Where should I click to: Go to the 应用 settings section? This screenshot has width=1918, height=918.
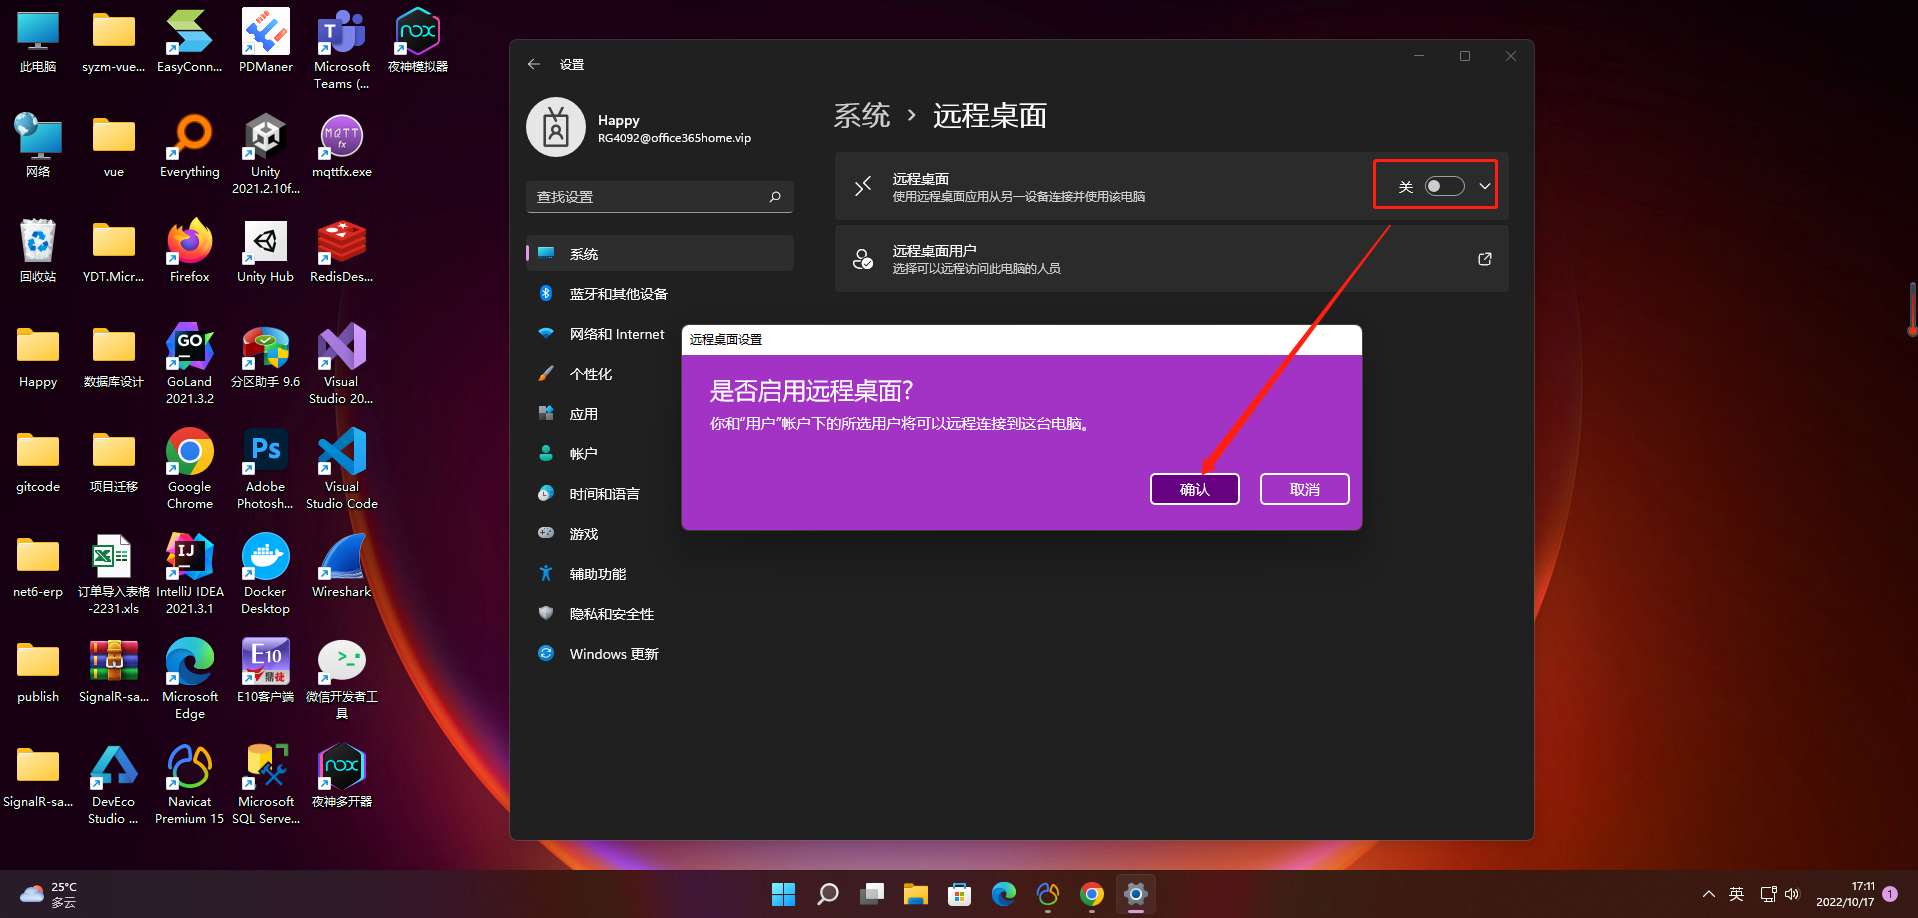point(585,413)
